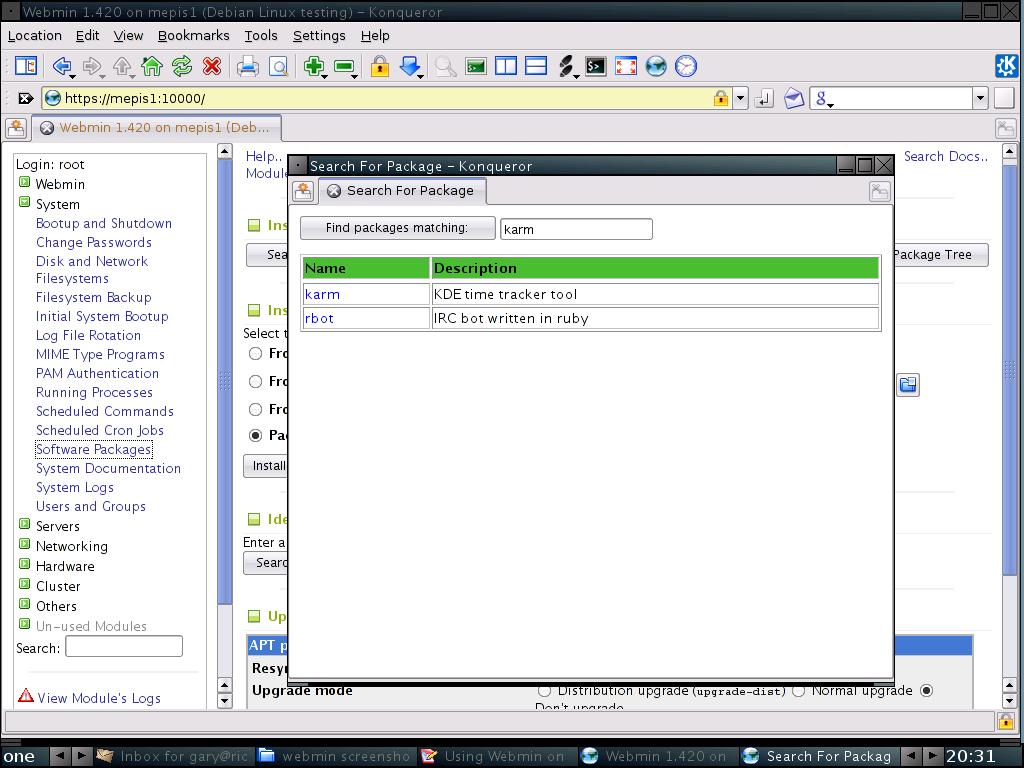Select the second 'From' radio option
Image resolution: width=1024 pixels, height=768 pixels.
pyautogui.click(x=255, y=381)
